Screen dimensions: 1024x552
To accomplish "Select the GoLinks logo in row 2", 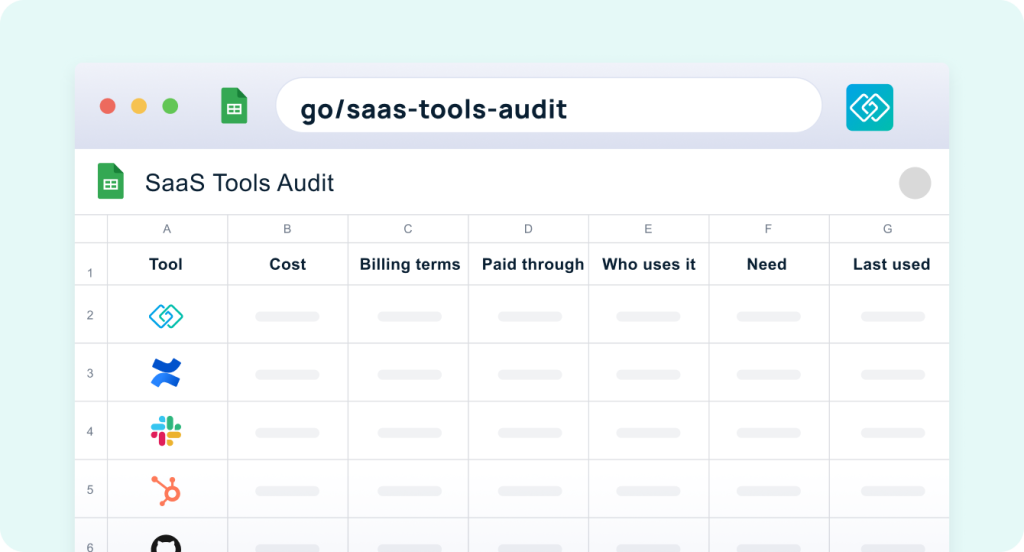I will [166, 316].
